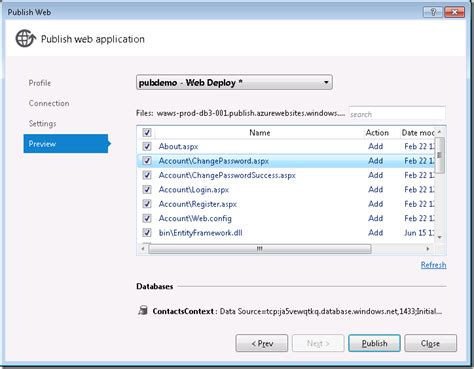
Task: Select the About.aspx file name
Action: [178, 146]
